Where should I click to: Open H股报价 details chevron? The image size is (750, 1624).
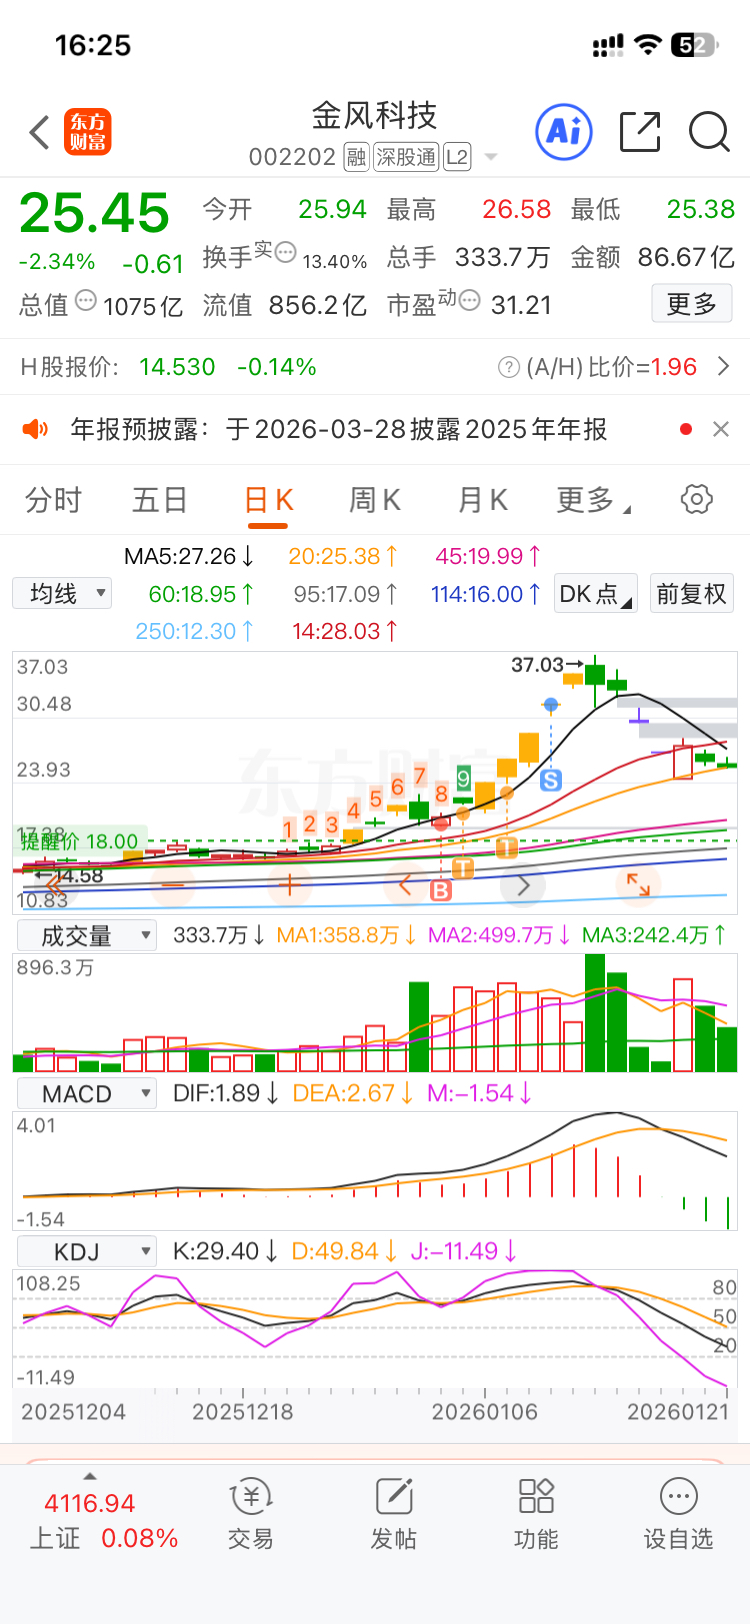point(724,367)
